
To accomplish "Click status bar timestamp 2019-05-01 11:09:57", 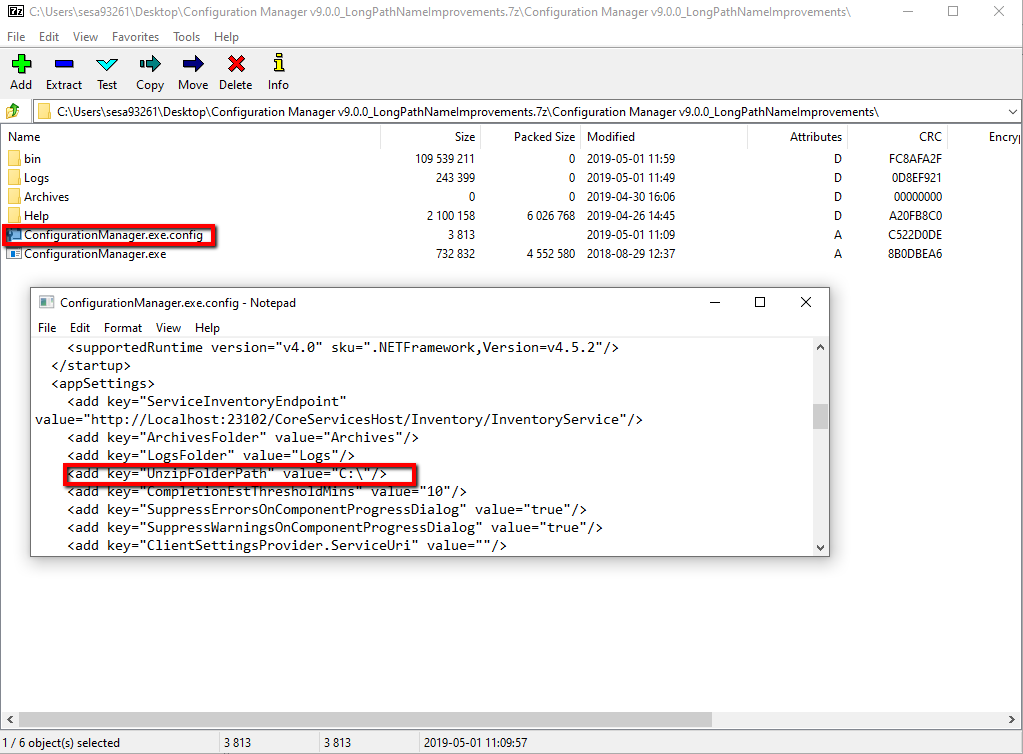I will [476, 742].
